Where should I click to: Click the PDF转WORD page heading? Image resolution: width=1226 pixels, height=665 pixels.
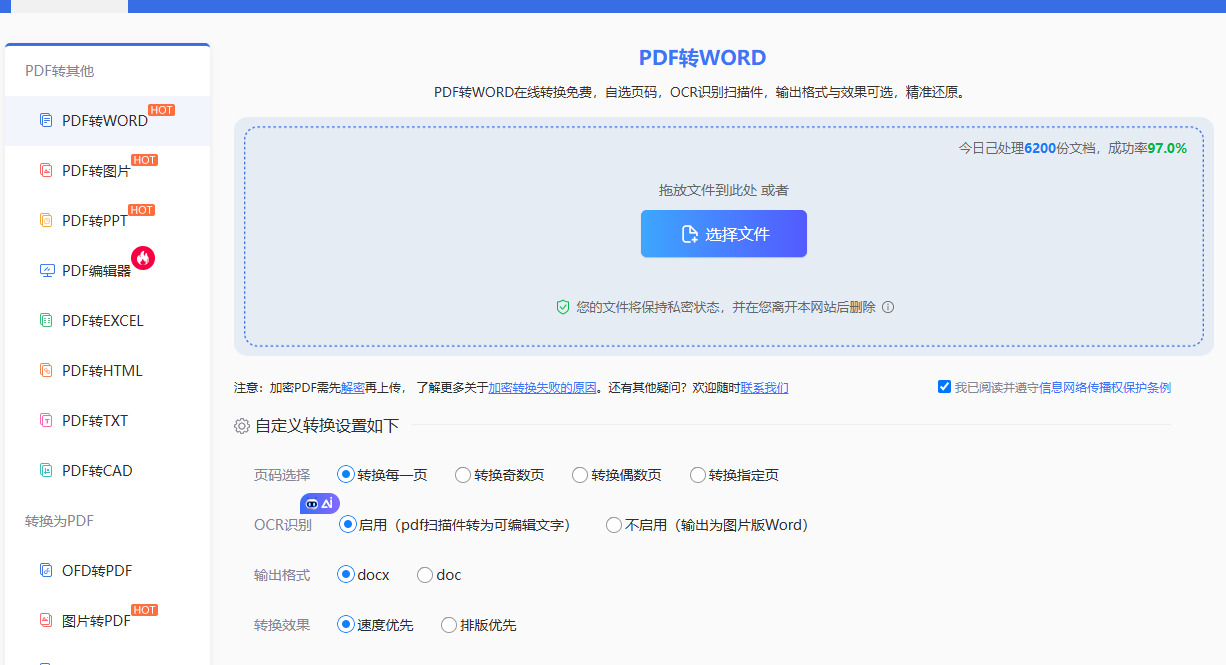pyautogui.click(x=703, y=58)
